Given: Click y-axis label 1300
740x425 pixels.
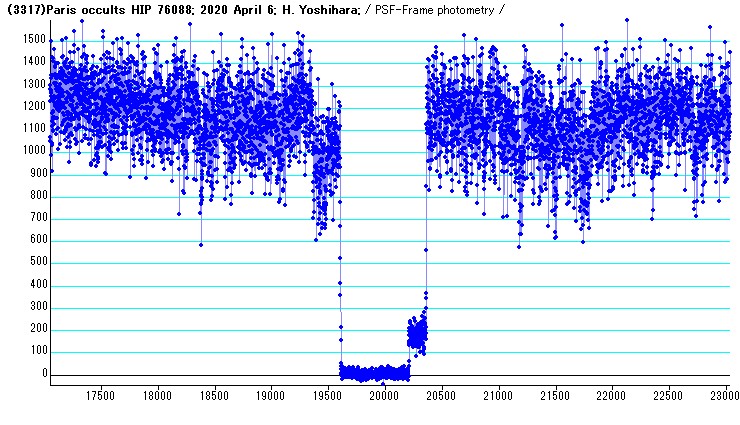Looking at the screenshot, I should (x=34, y=84).
